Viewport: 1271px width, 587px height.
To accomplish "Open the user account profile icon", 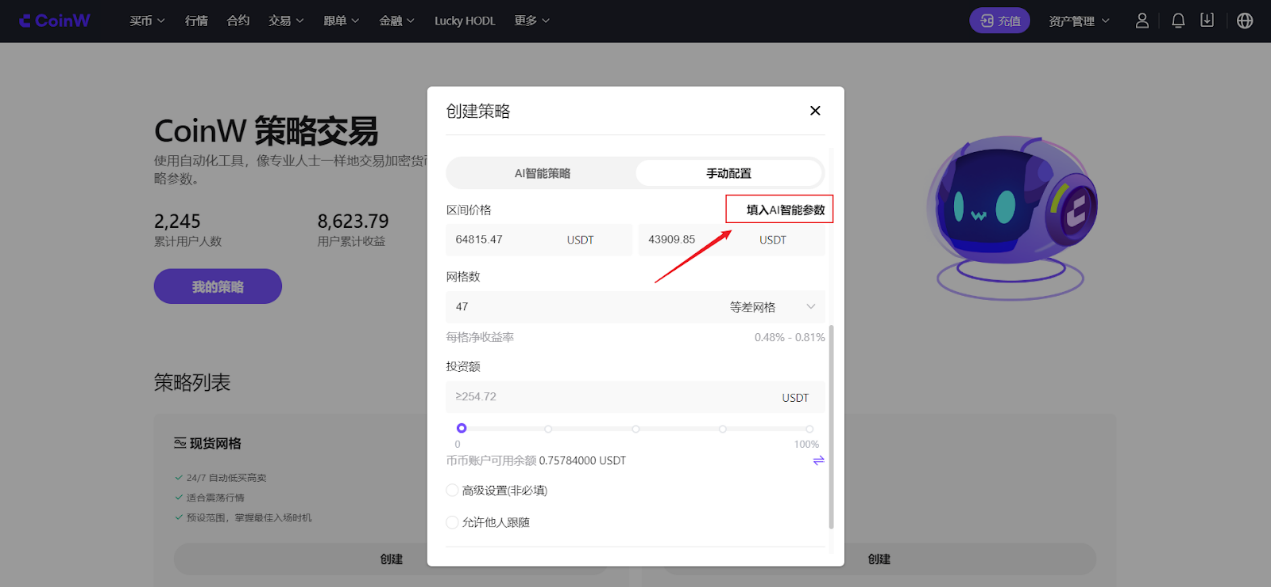I will 1142,21.
